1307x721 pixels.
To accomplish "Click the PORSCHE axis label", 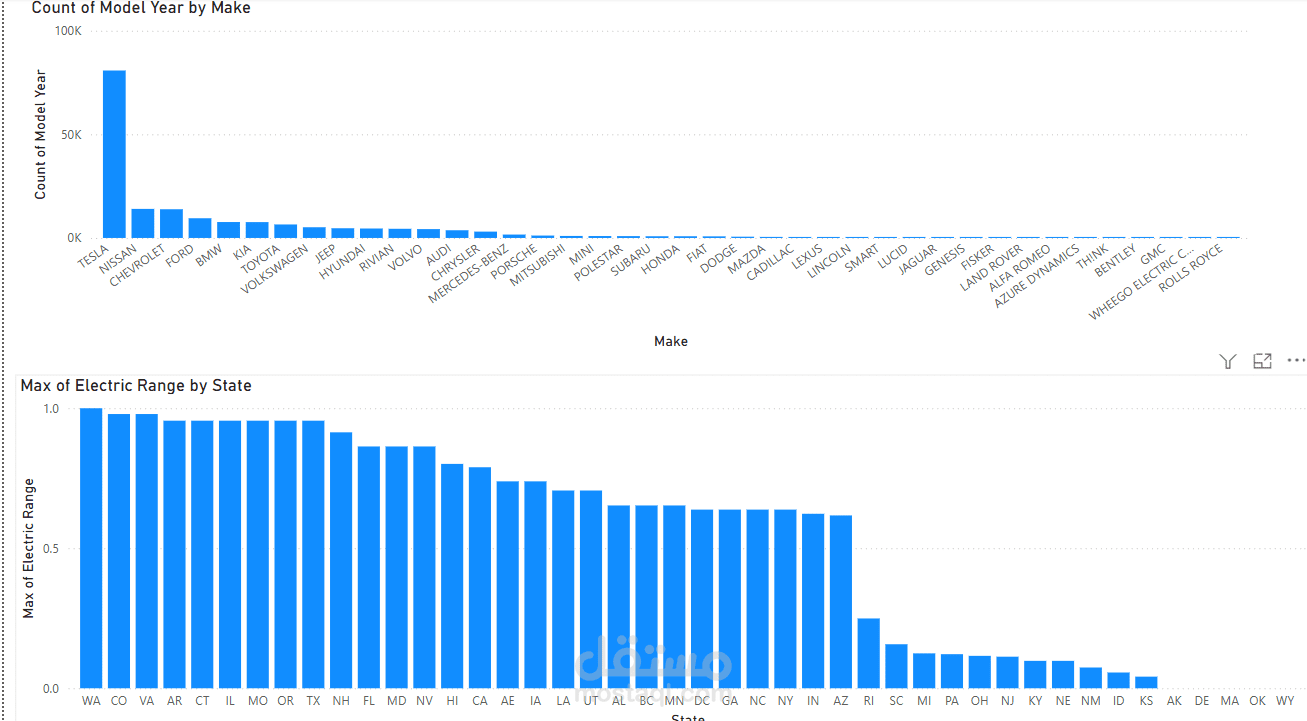I will [516, 262].
